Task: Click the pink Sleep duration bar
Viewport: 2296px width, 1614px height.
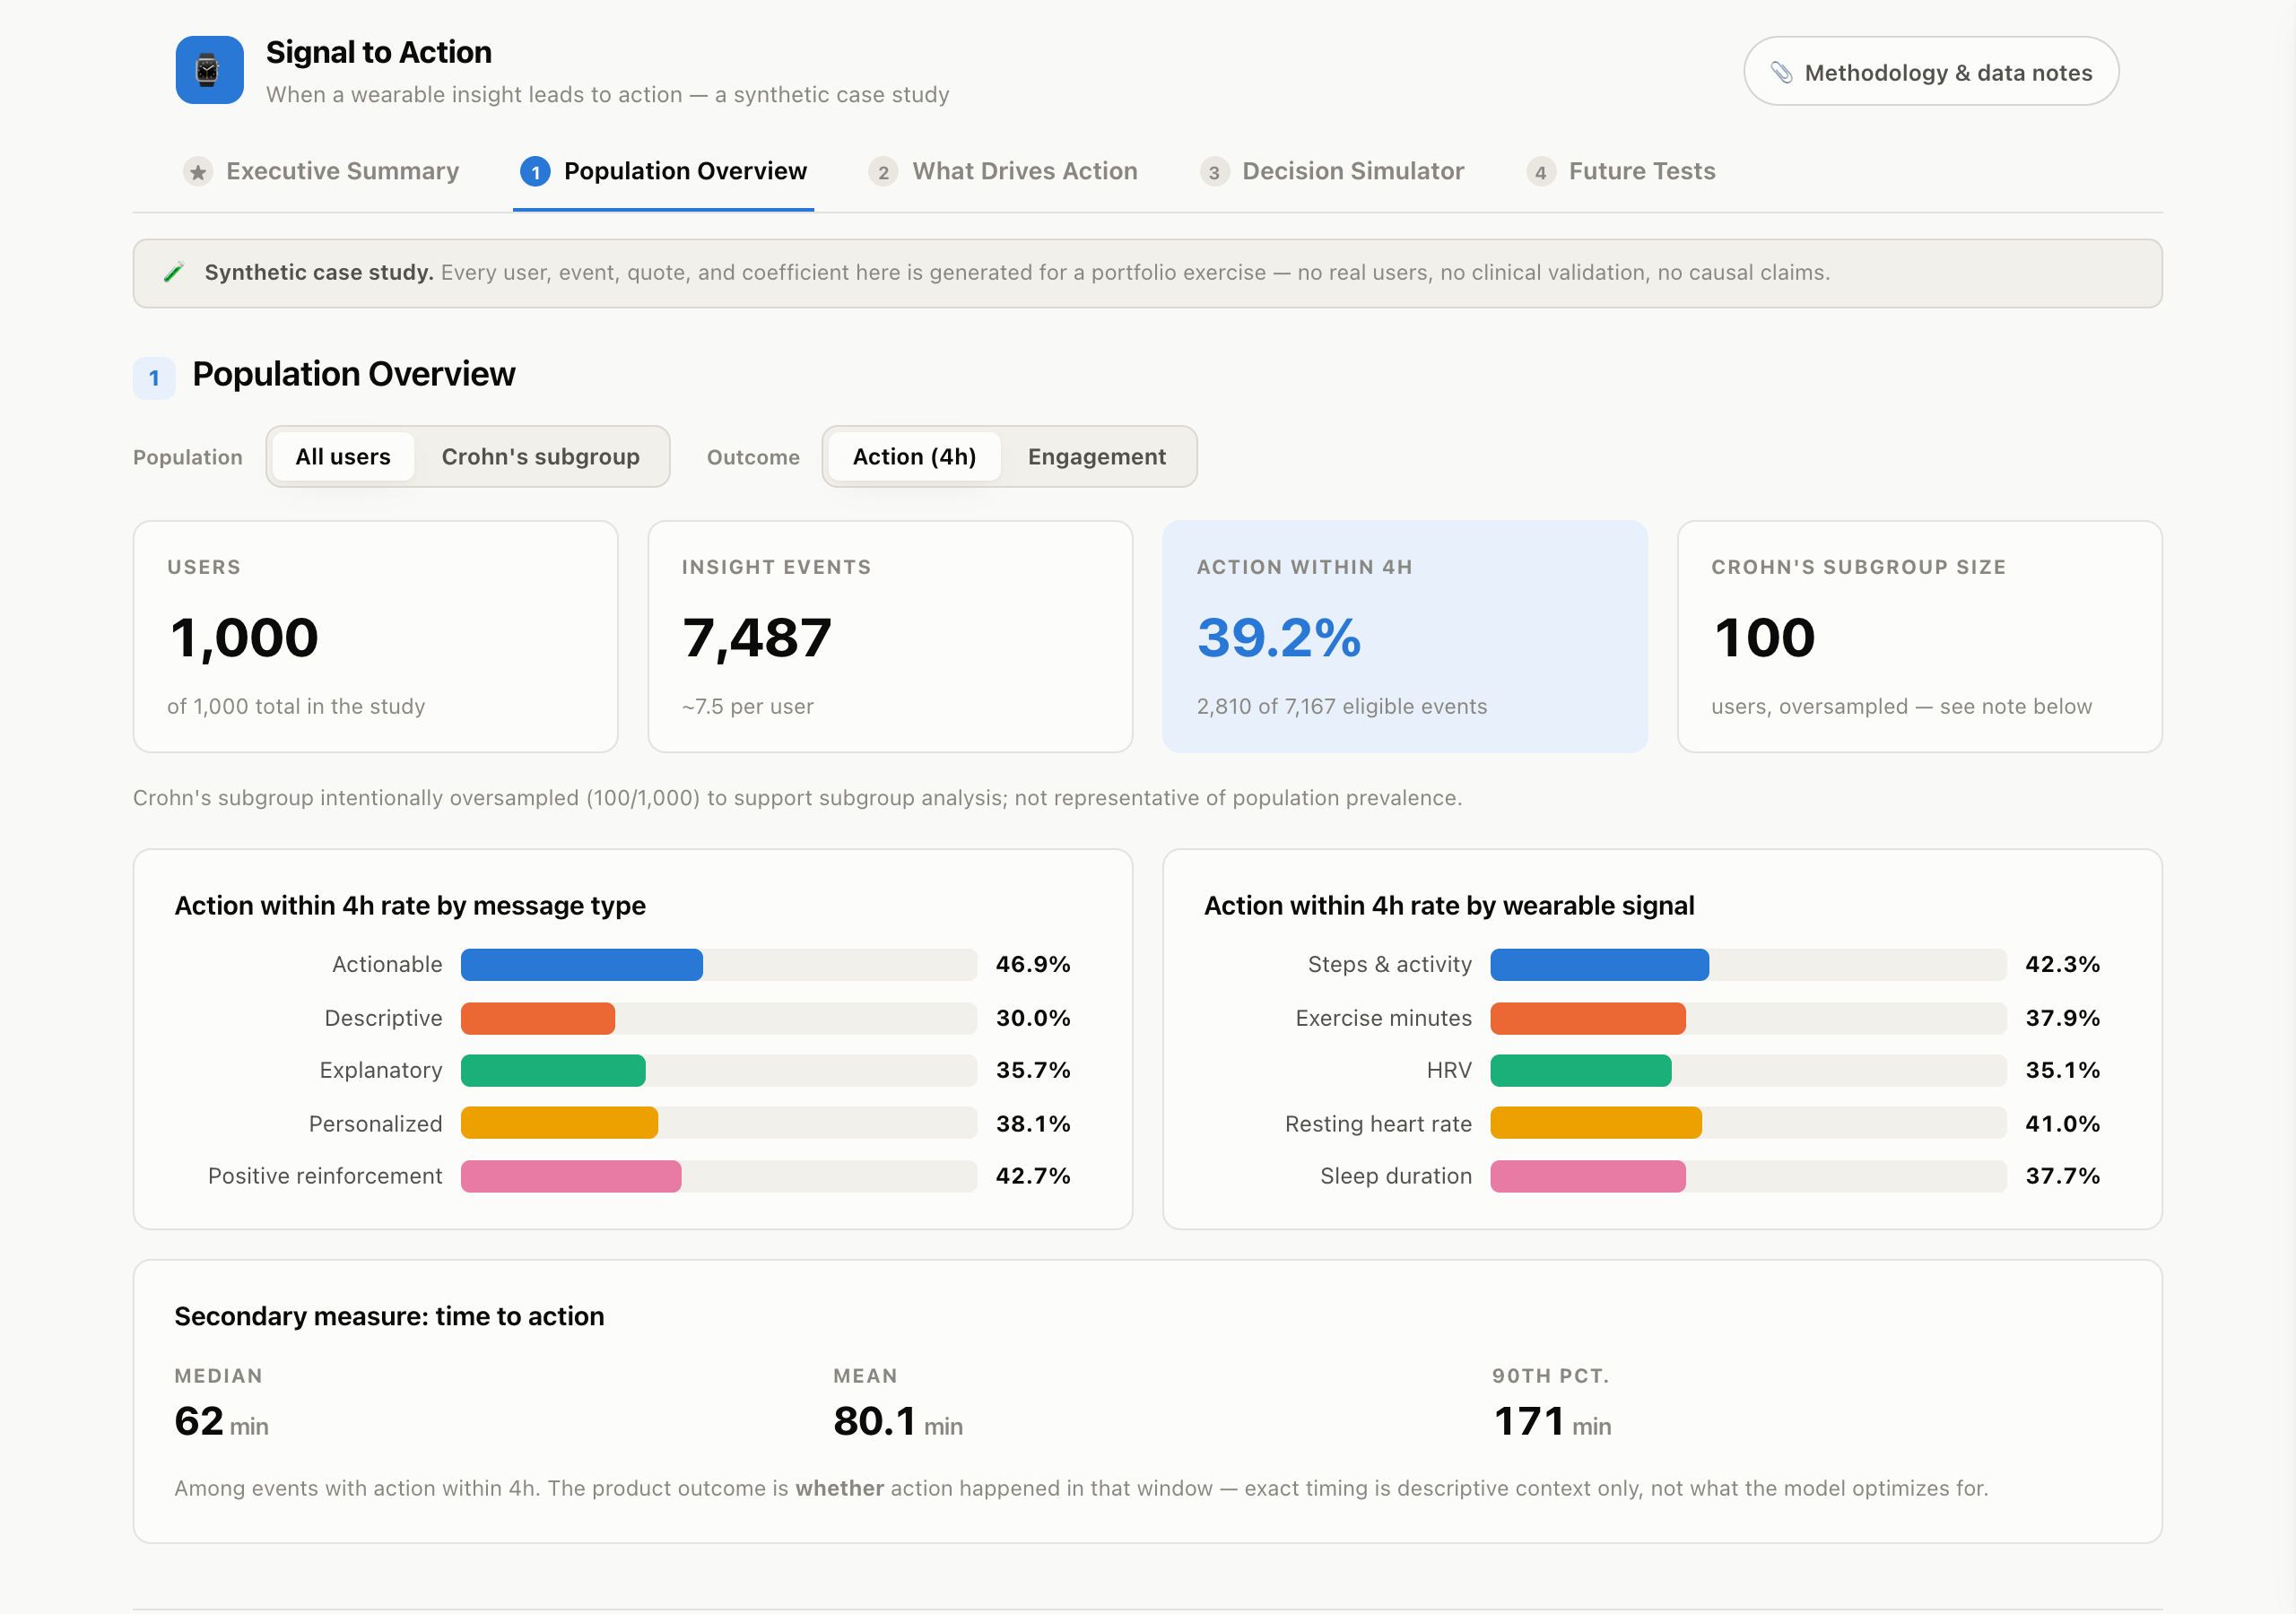Action: (1588, 1176)
